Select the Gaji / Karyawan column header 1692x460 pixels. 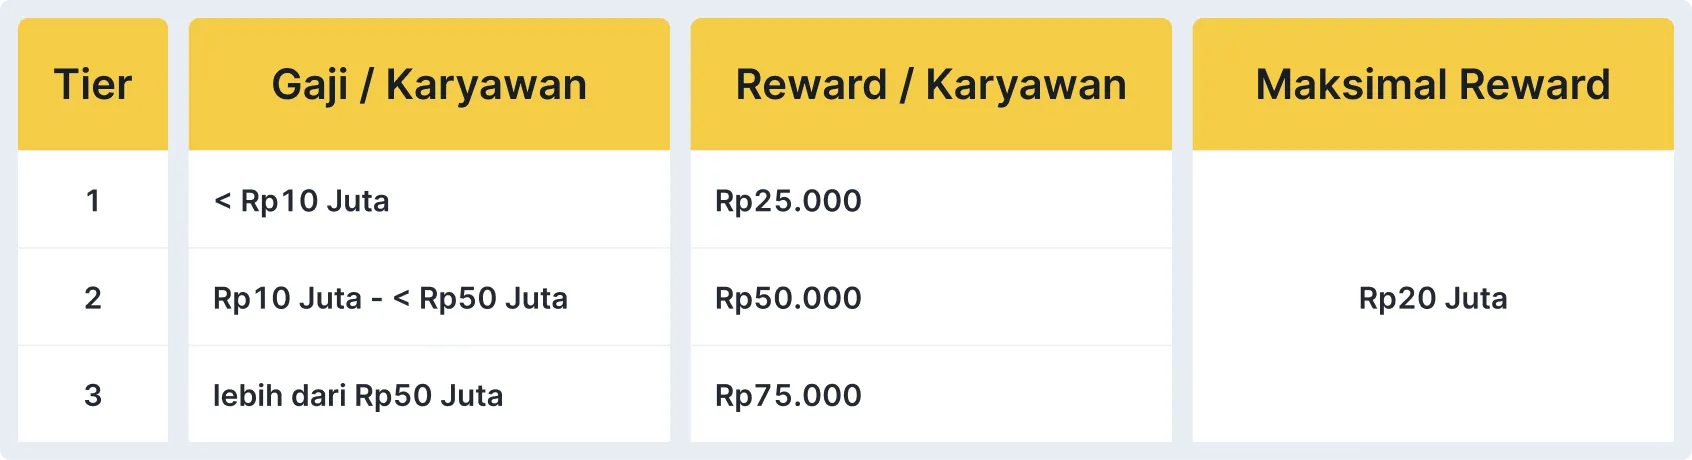coord(429,85)
